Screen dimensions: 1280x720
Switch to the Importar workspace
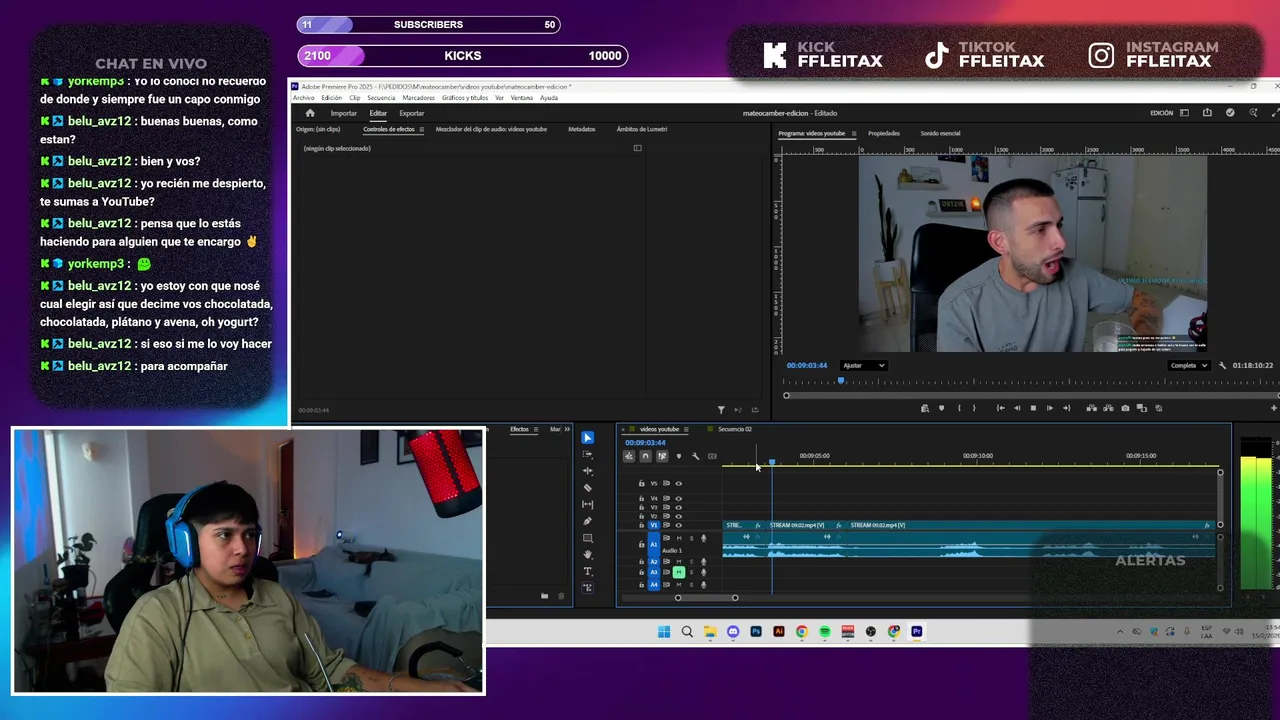[344, 114]
